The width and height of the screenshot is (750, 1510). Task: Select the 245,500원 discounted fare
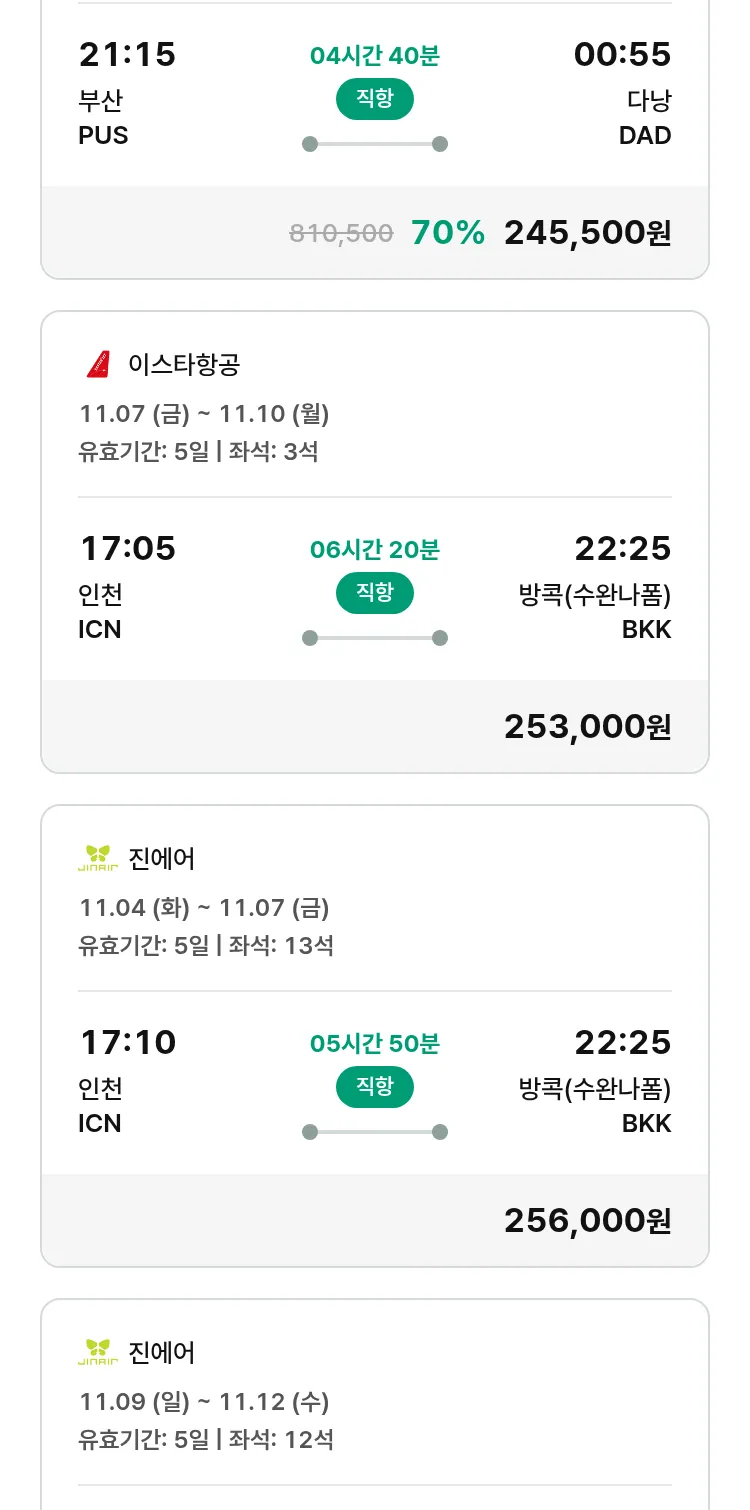[x=587, y=233]
